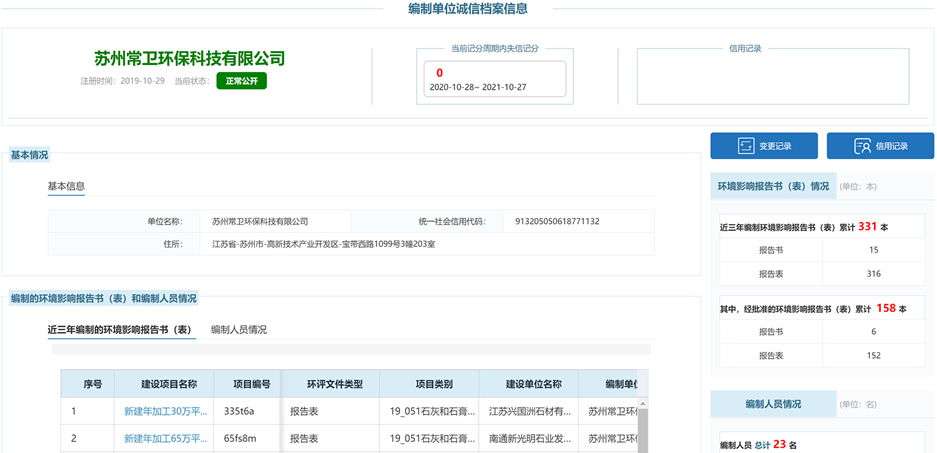Click 报告表 cell in row 2
The image size is (937, 453).
(x=330, y=439)
